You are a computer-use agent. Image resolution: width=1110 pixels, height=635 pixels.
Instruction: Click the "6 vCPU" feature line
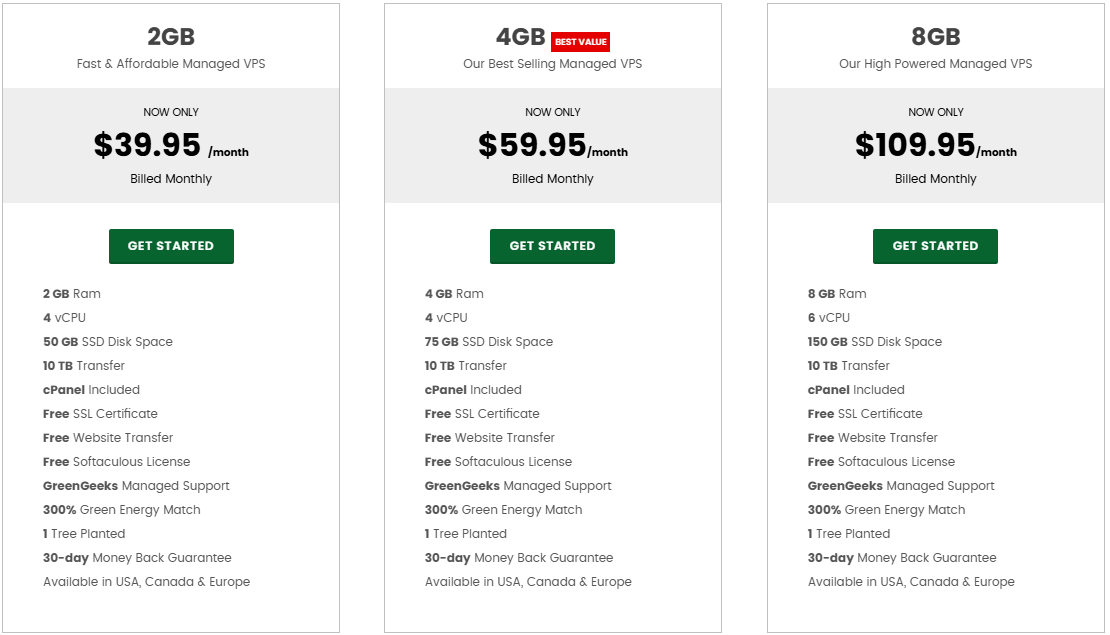(x=829, y=318)
